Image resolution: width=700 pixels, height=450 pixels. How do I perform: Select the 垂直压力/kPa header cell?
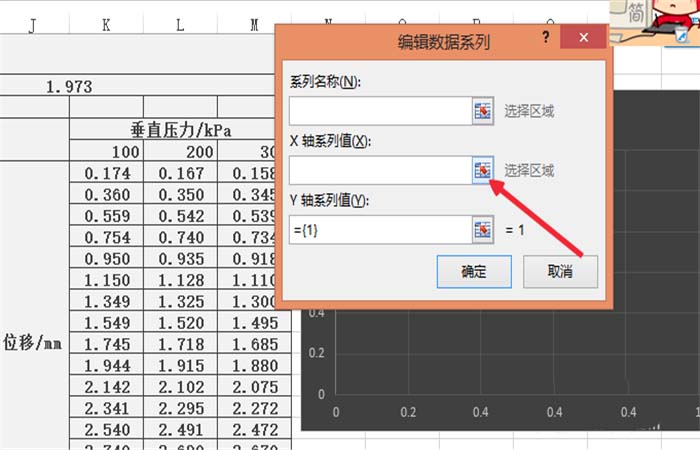pyautogui.click(x=180, y=129)
